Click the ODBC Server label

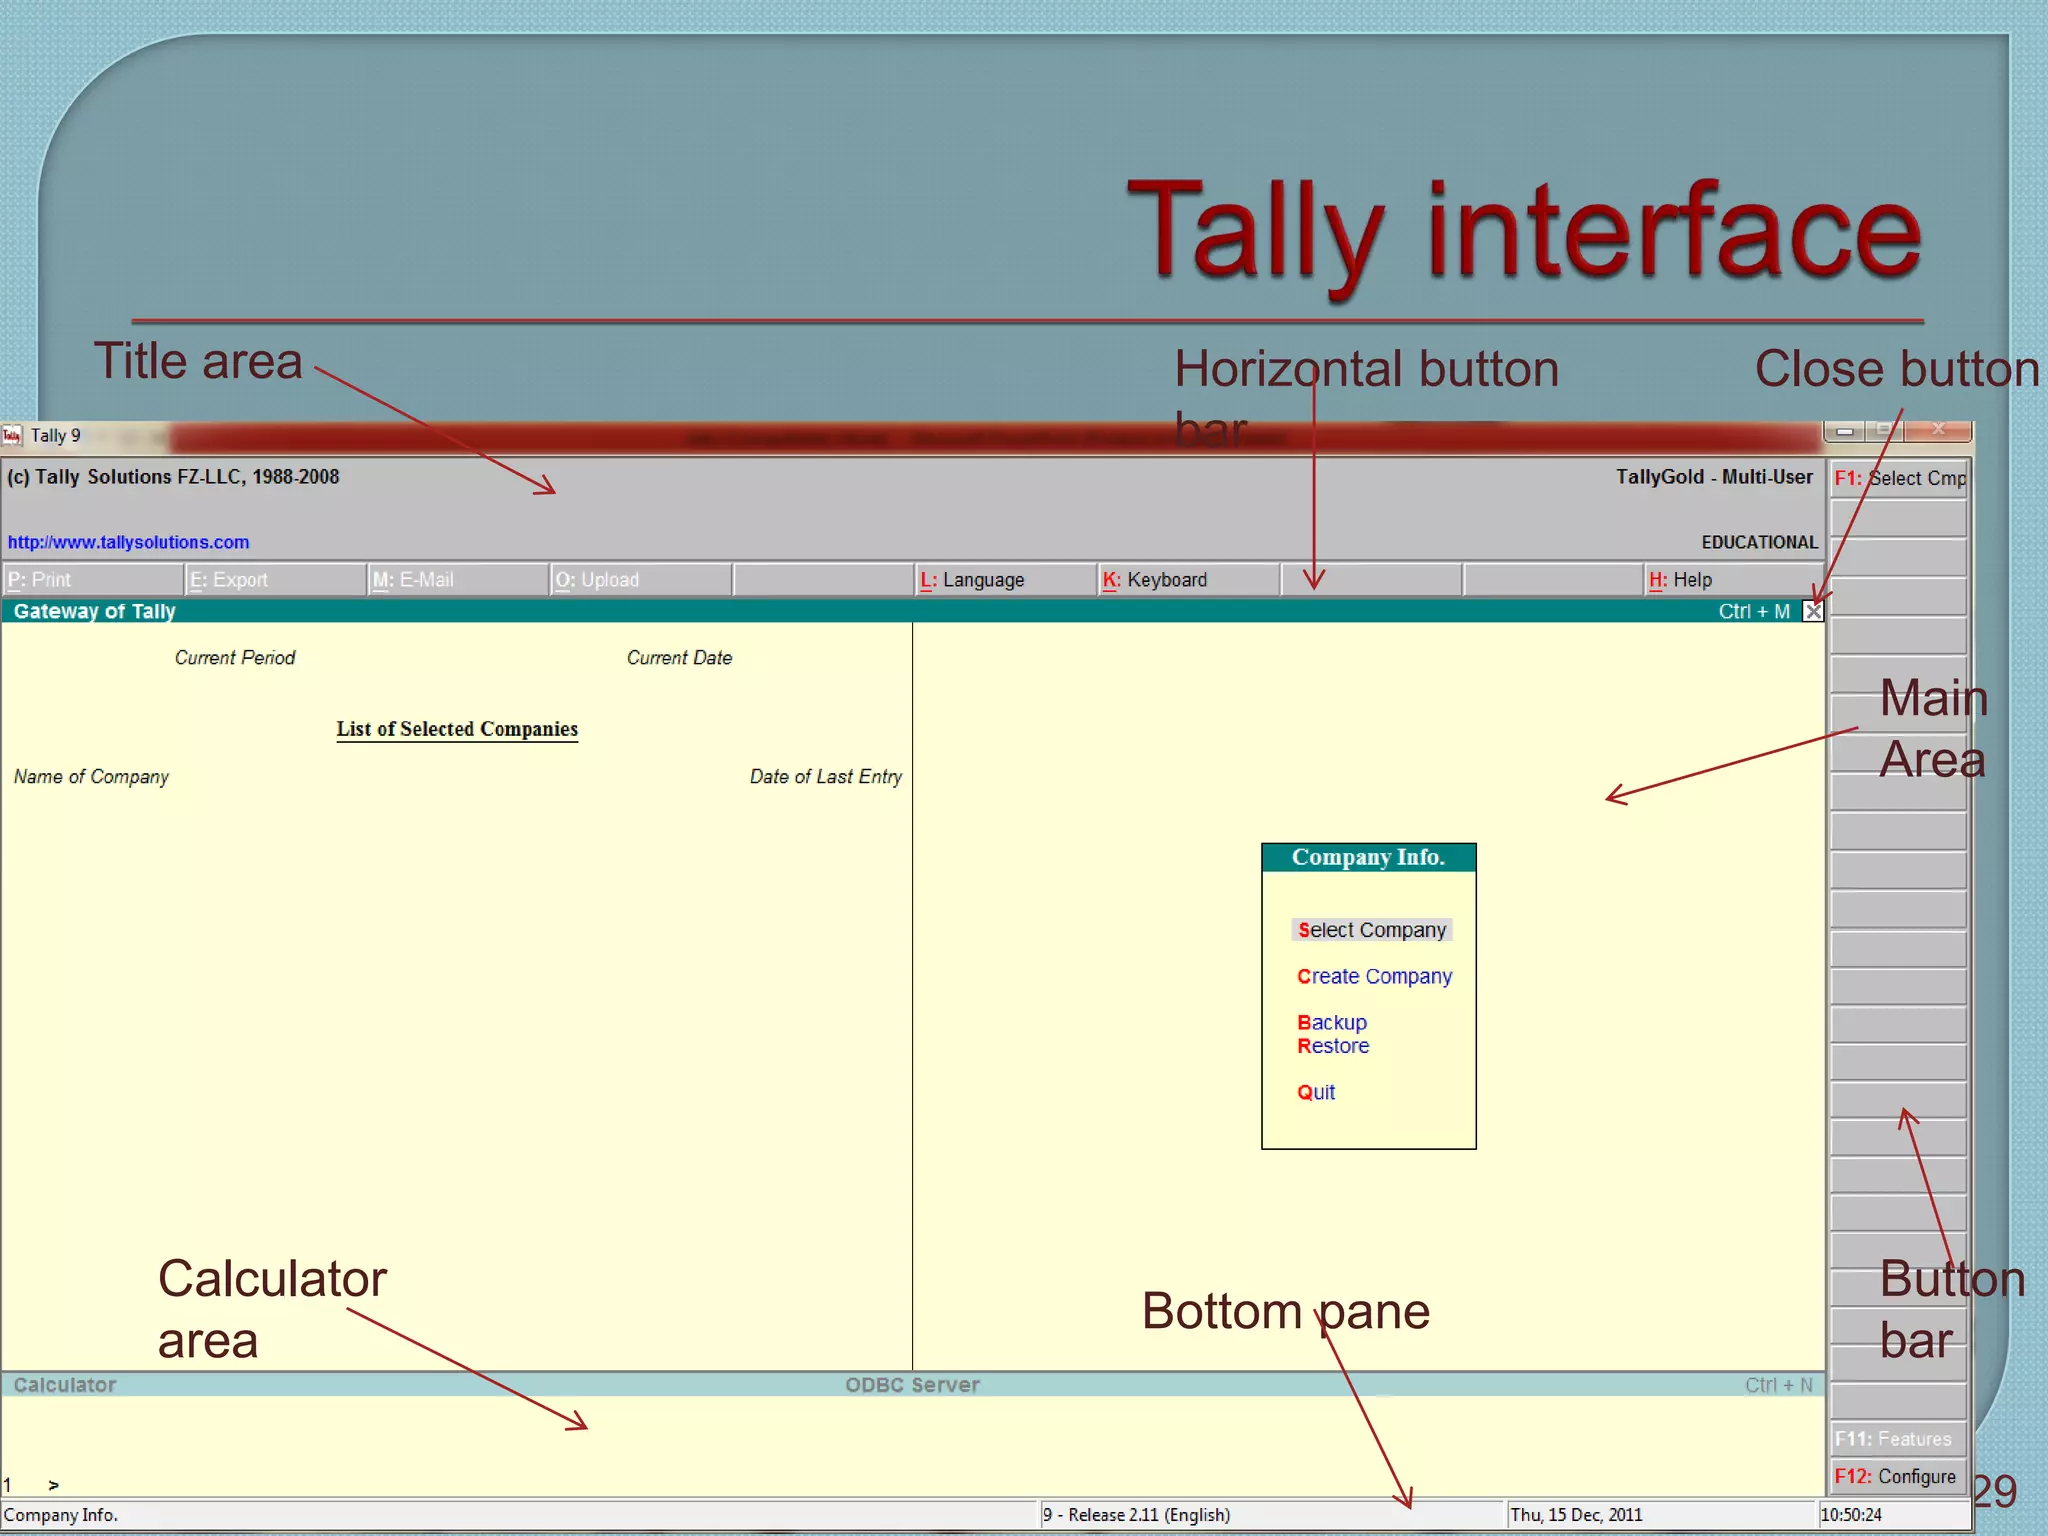912,1385
